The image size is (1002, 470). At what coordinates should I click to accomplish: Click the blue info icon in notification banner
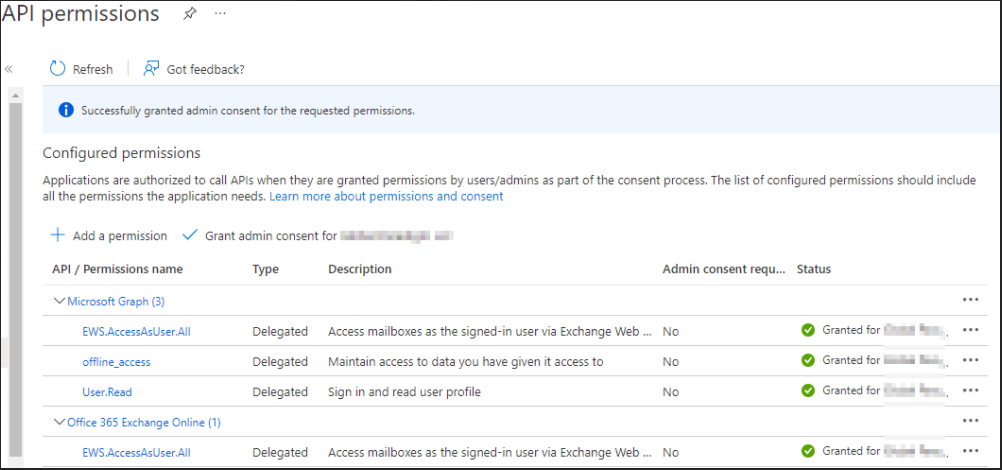click(65, 110)
